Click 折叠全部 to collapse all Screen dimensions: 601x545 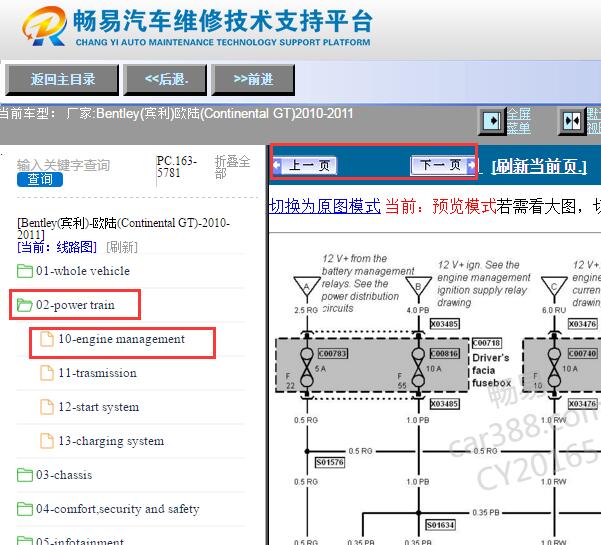click(x=232, y=167)
